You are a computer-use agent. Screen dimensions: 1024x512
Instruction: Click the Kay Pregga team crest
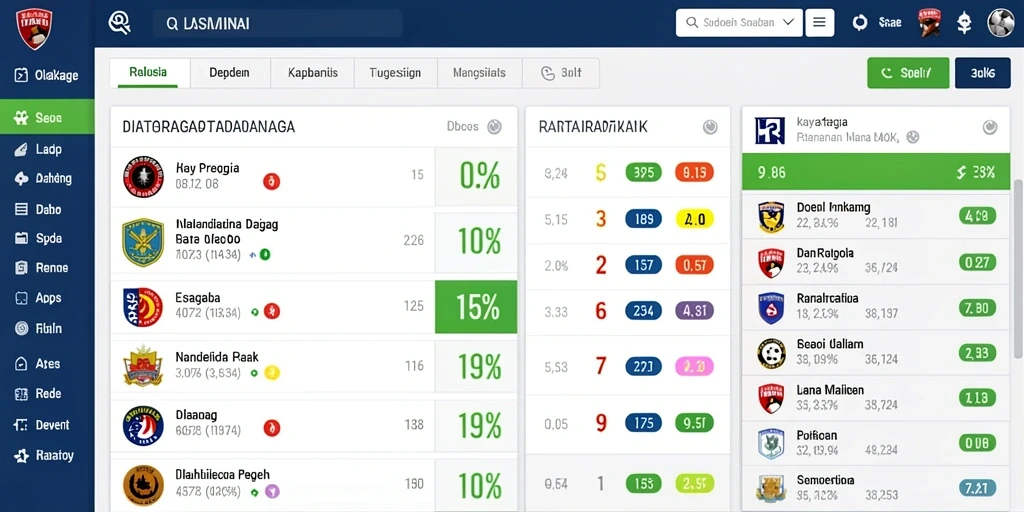point(143,177)
